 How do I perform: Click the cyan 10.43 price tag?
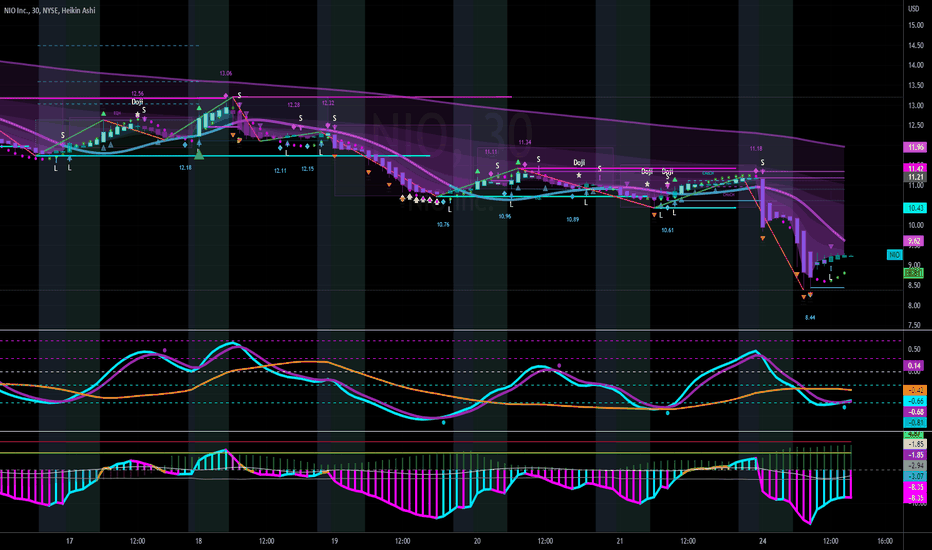pyautogui.click(x=915, y=208)
